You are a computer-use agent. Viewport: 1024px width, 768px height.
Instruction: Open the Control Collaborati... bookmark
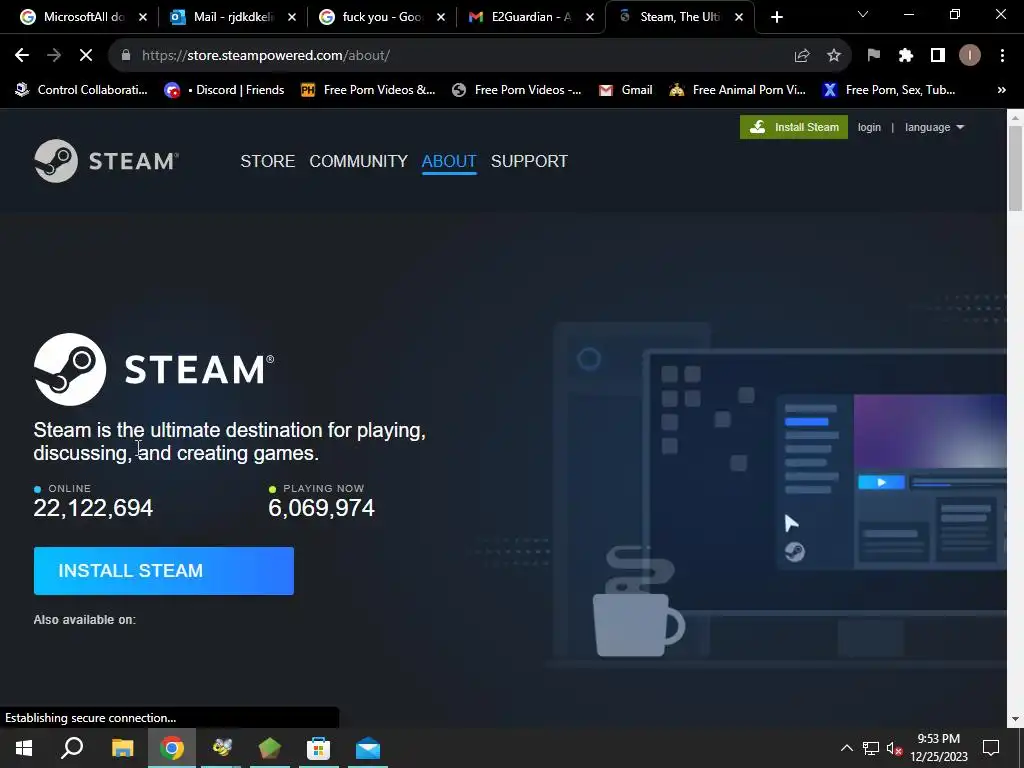82,90
